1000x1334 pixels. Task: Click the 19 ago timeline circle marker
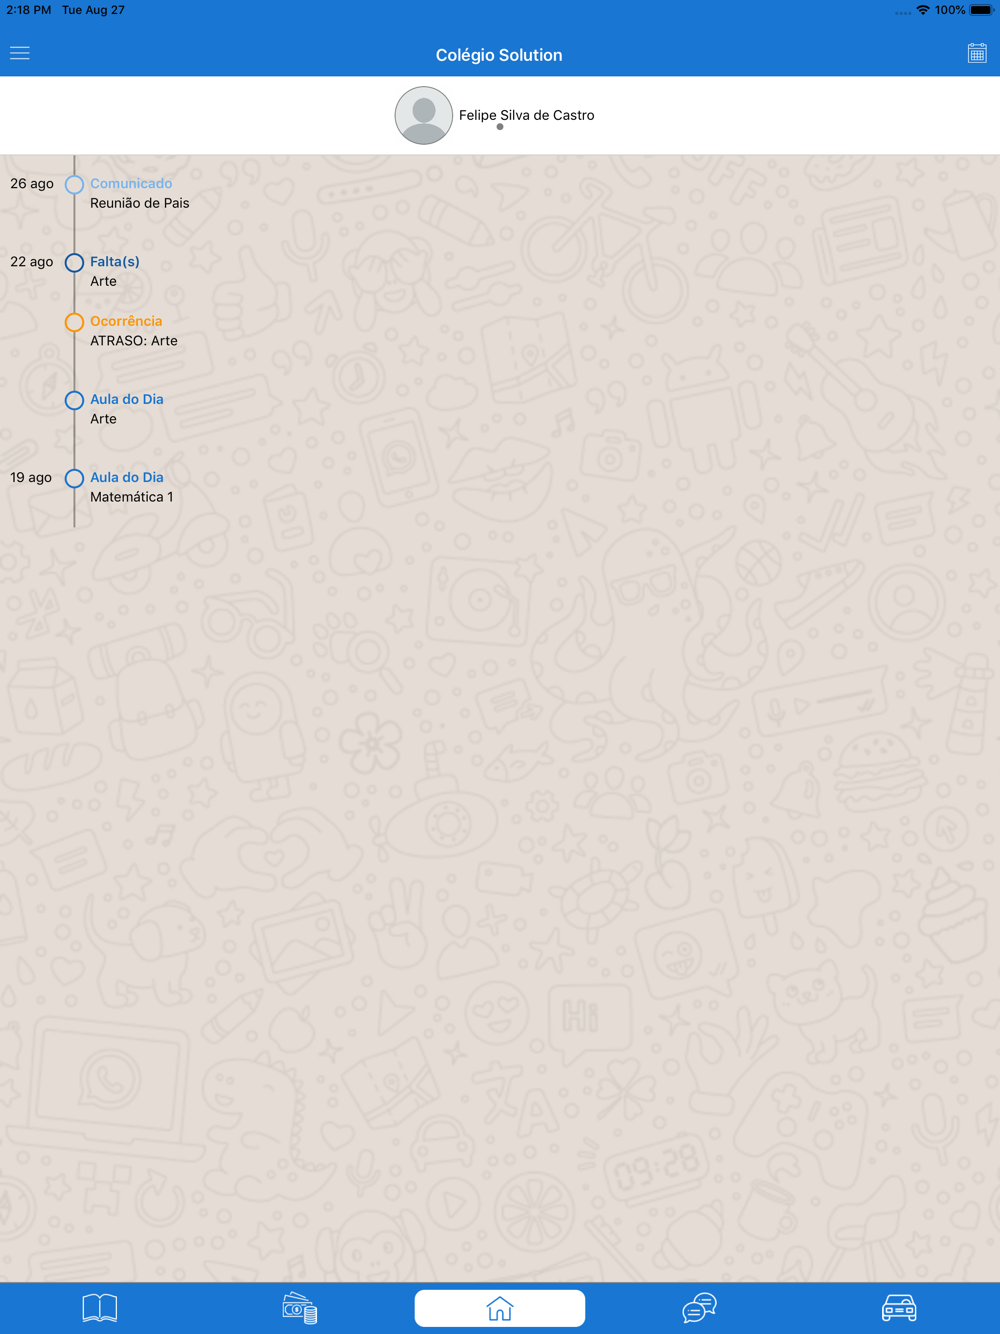point(74,478)
